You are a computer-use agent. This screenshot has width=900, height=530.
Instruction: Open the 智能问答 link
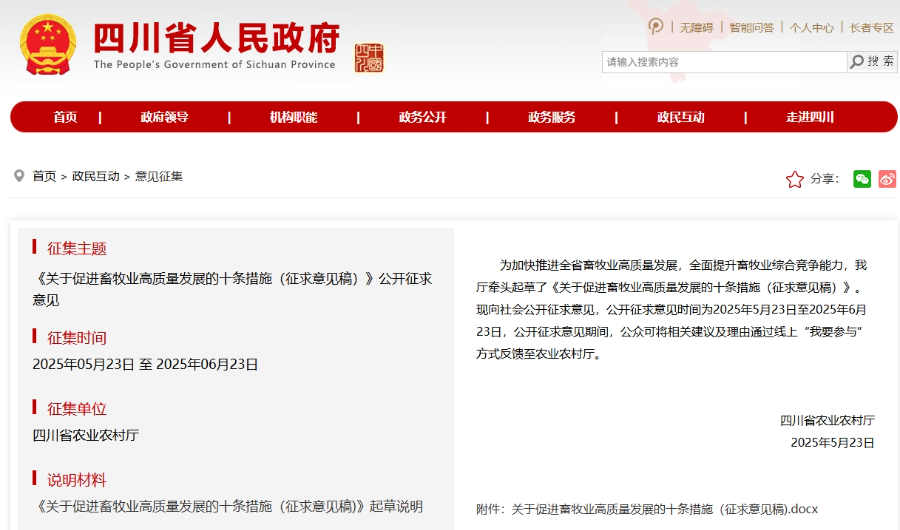pos(751,28)
